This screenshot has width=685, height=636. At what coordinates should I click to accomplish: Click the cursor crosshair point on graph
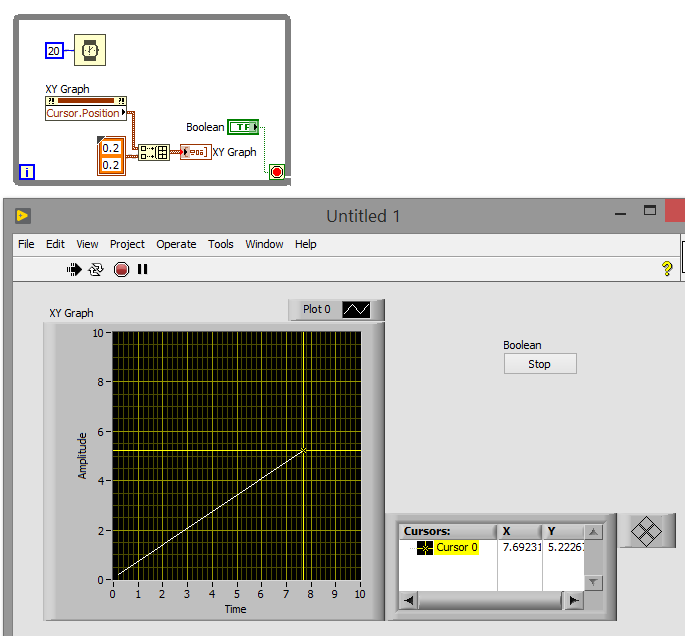[x=303, y=450]
